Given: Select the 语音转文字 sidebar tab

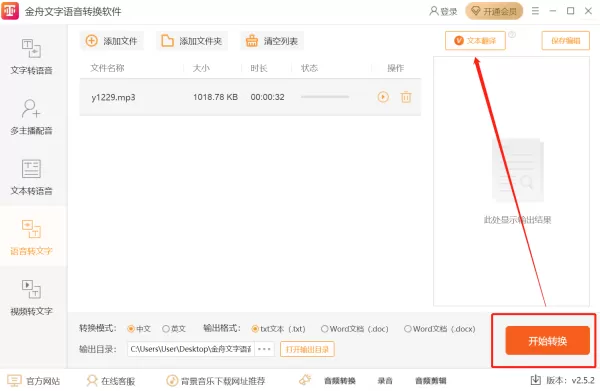Looking at the screenshot, I should point(31,237).
